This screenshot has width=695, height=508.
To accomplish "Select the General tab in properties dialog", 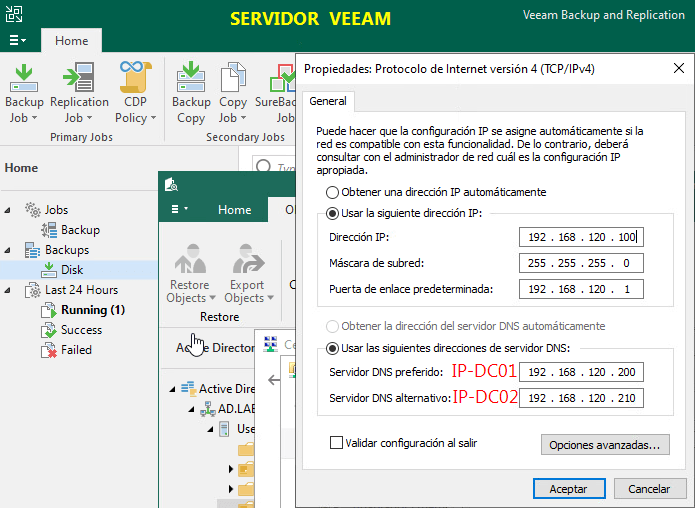I will 328,101.
